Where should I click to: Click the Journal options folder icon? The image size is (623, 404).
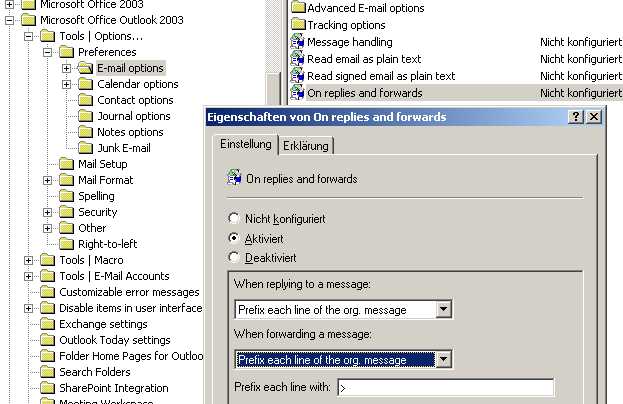point(85,116)
